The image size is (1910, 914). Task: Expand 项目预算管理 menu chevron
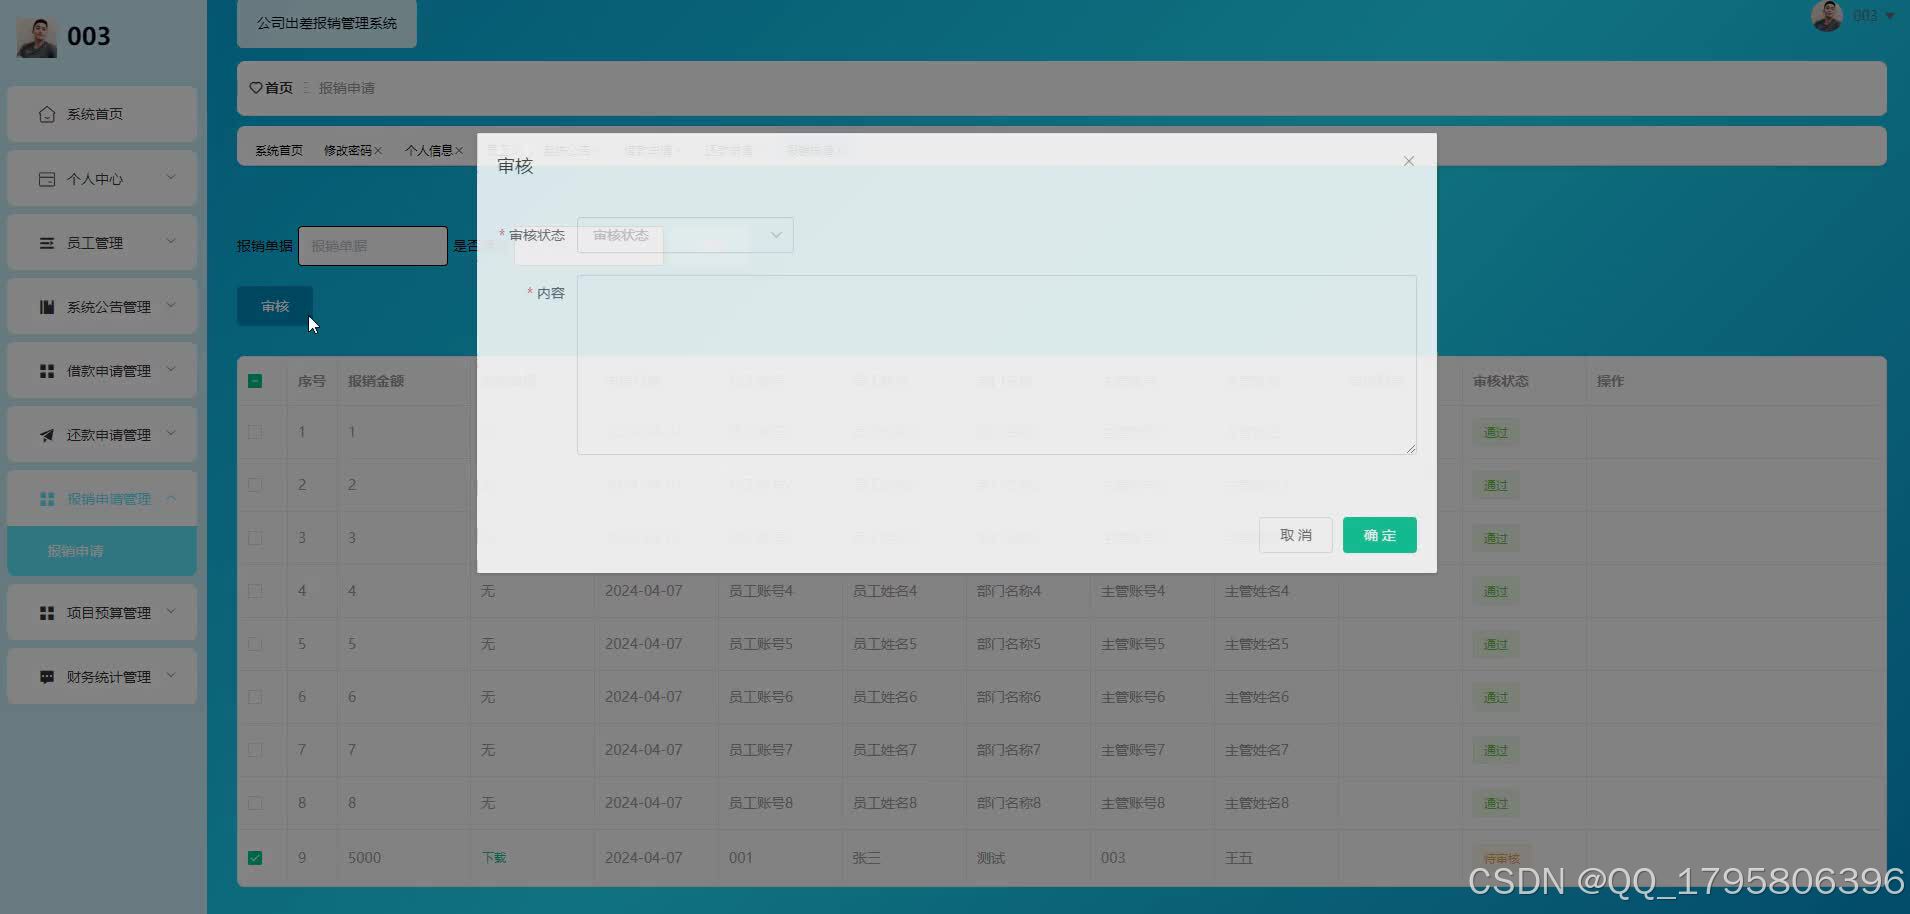pos(171,611)
